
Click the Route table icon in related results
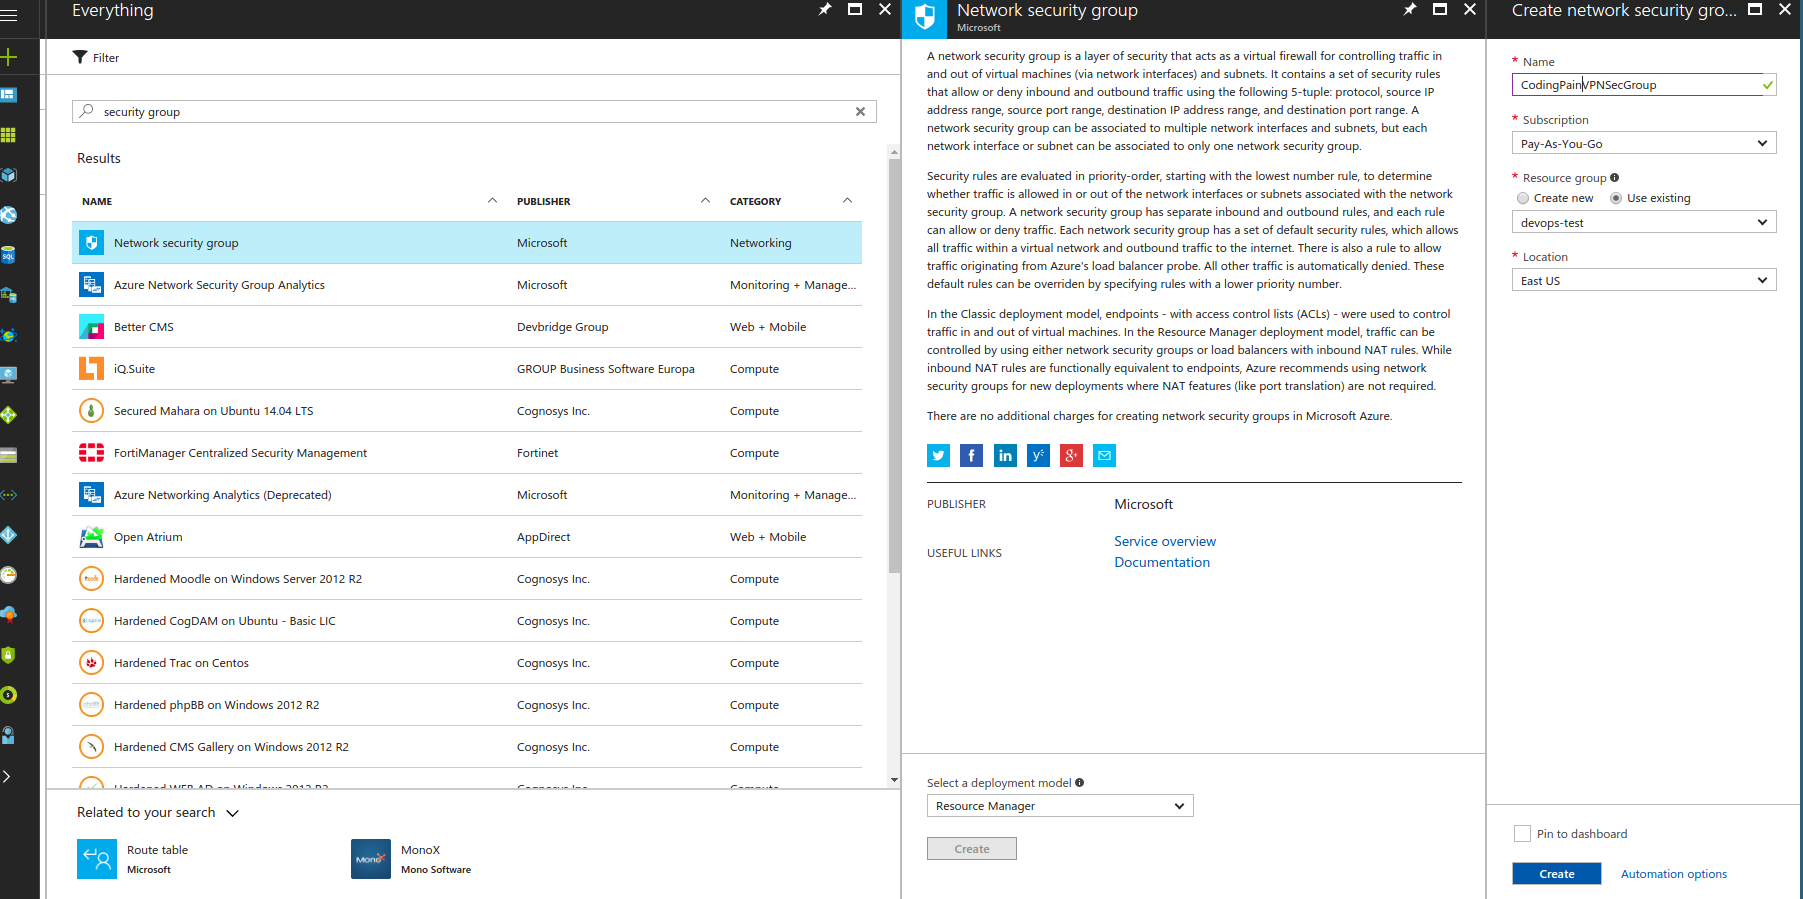pyautogui.click(x=97, y=859)
